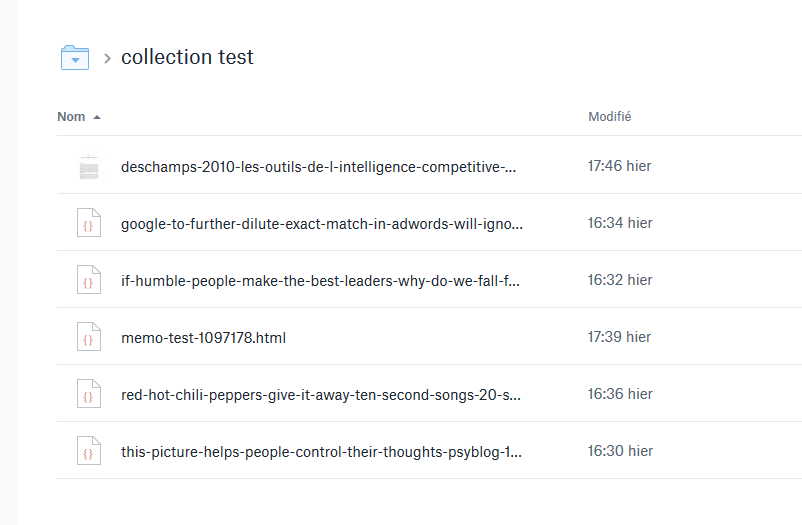The image size is (802, 525).
Task: Toggle the sort arrow beside Nom
Action: point(97,117)
